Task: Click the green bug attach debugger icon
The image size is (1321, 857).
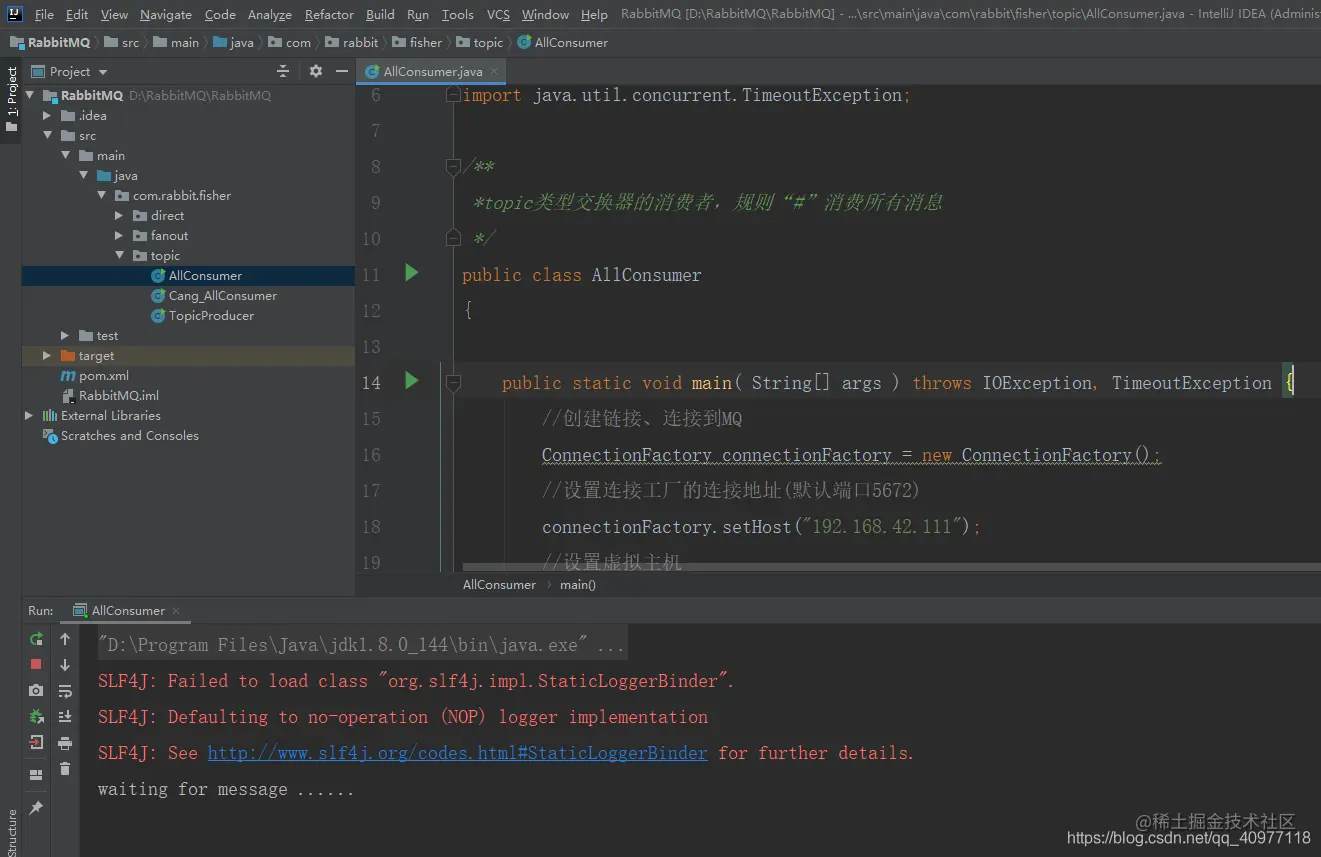Action: [x=36, y=716]
